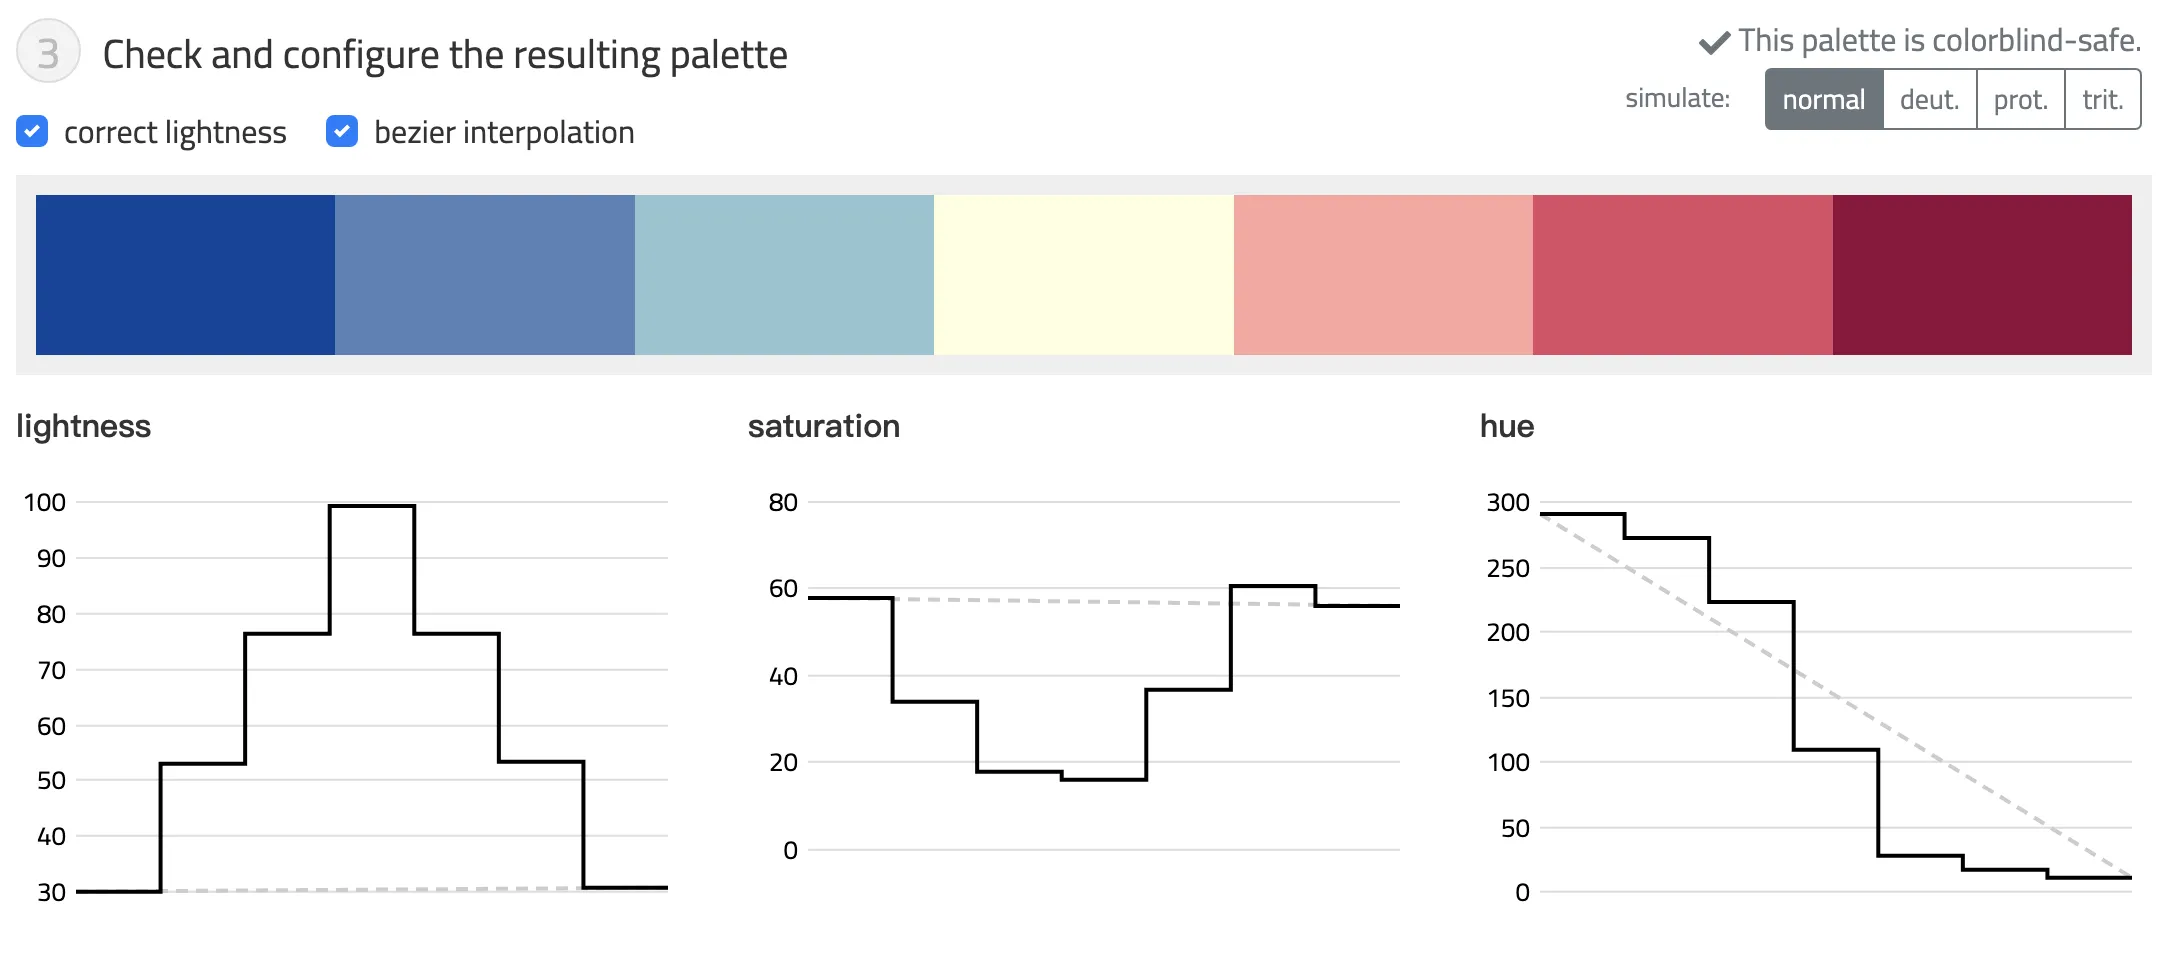Select the medium slate blue swatch
The width and height of the screenshot is (2176, 956).
pos(484,274)
